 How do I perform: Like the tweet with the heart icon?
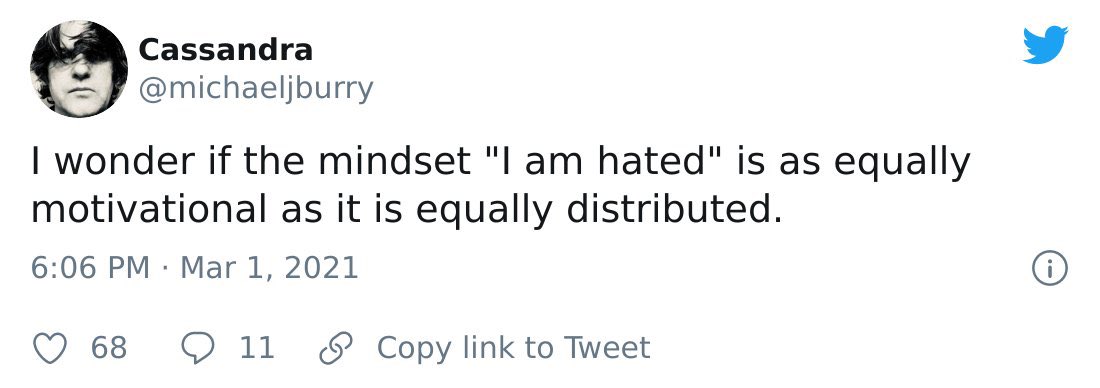(50, 348)
